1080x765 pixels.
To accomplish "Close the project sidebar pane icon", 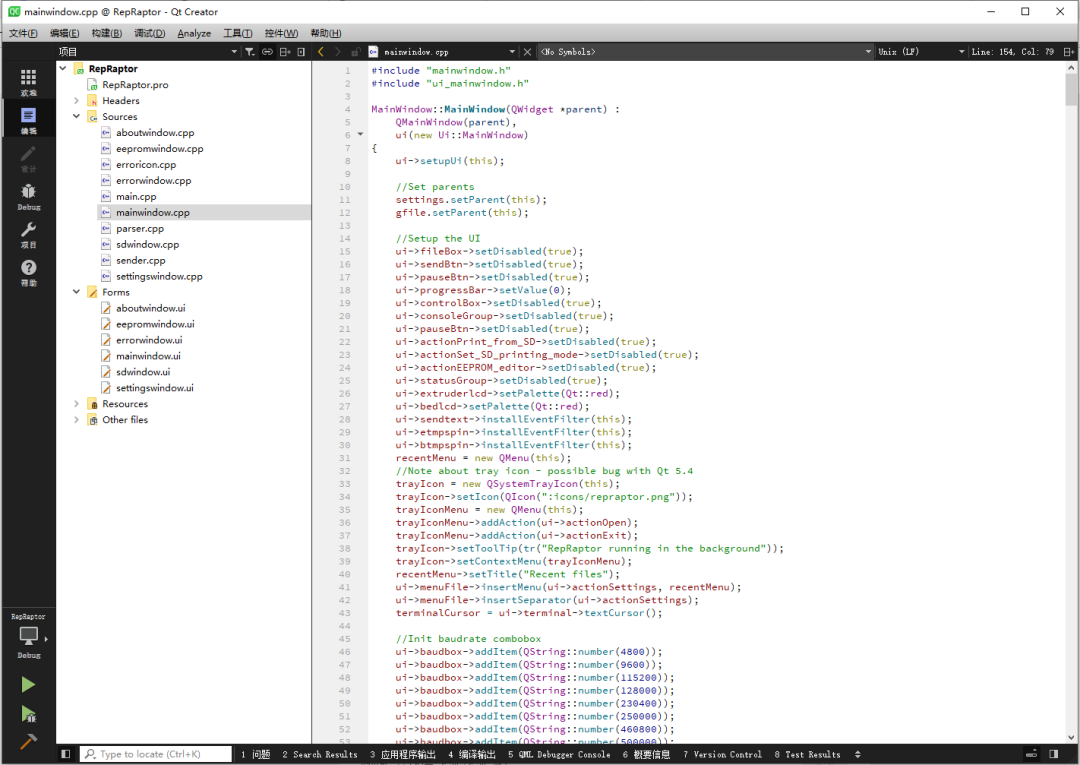I will (x=301, y=52).
